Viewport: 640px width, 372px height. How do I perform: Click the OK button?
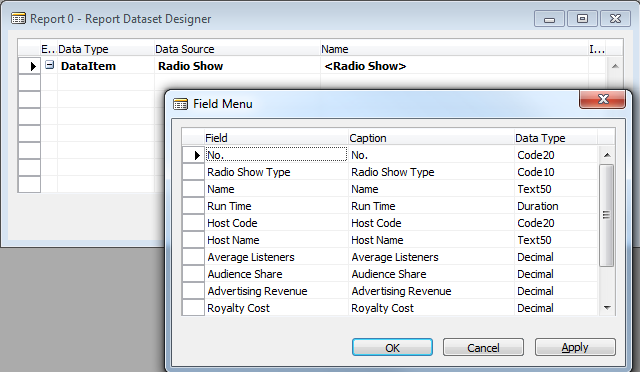(x=392, y=347)
